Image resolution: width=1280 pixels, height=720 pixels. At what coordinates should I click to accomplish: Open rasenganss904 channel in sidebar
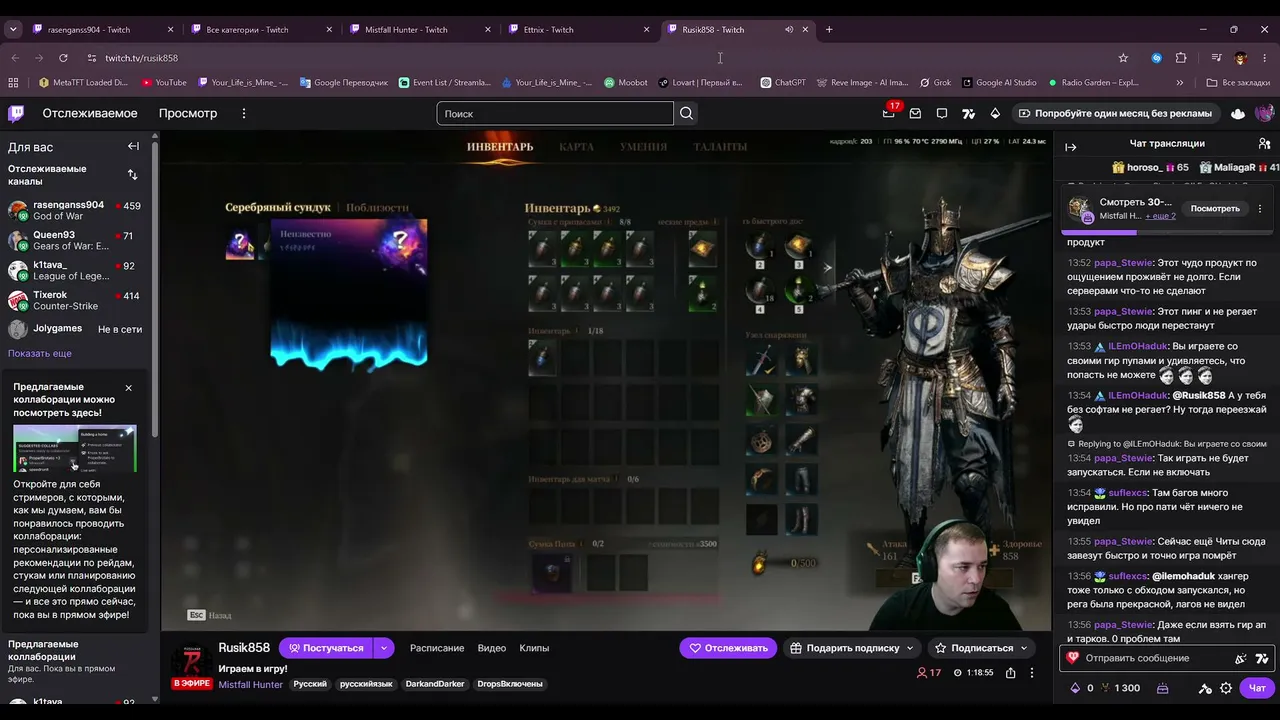[x=75, y=211]
